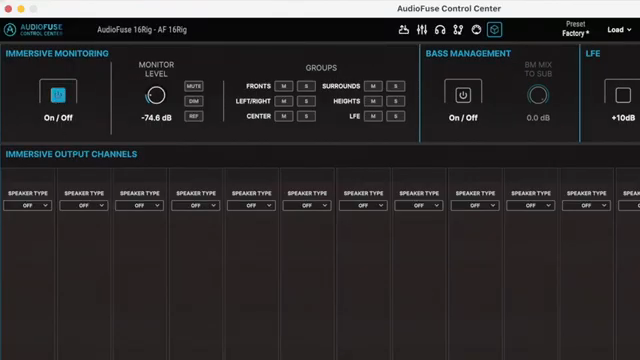Screen dimensions: 640x360
Task: Solo the SURROUNDS group
Action: pos(396,86)
